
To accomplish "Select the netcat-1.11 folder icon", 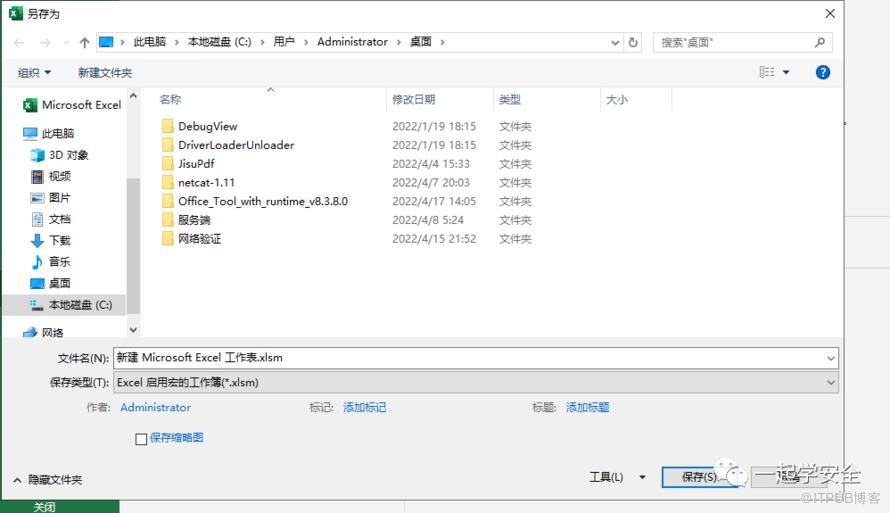I will point(167,182).
